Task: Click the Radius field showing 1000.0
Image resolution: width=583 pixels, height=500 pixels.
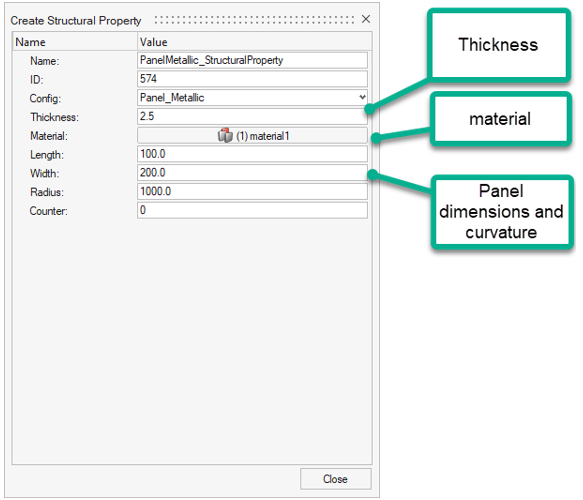Action: pos(252,191)
